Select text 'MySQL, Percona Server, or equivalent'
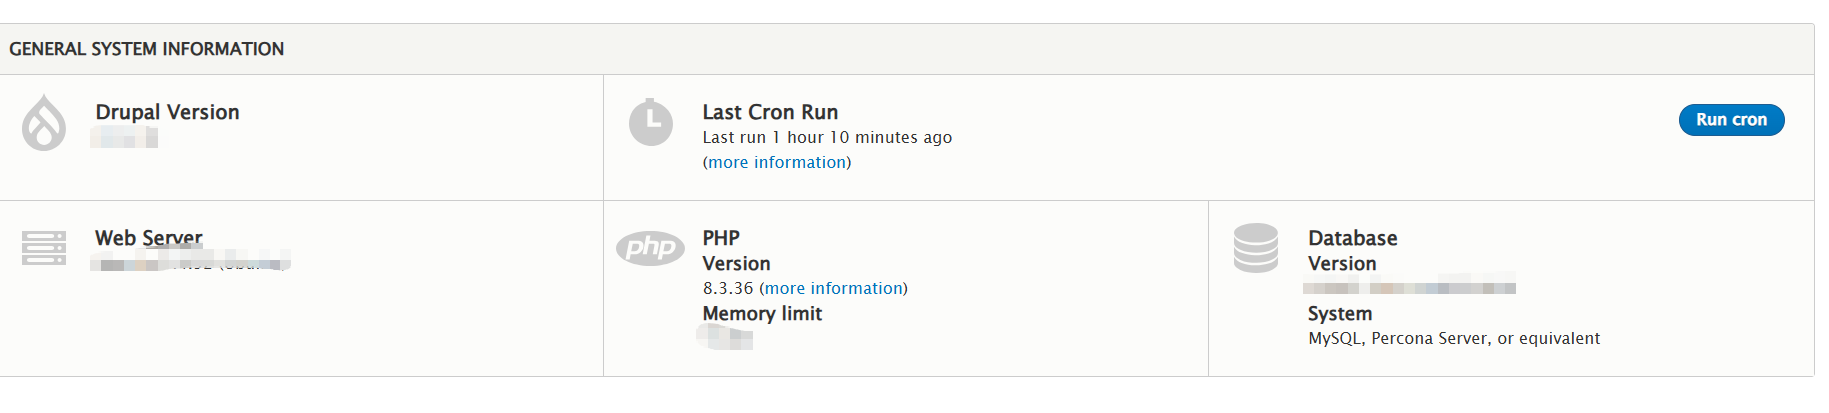Viewport: 1829px width, 413px height. click(1454, 339)
